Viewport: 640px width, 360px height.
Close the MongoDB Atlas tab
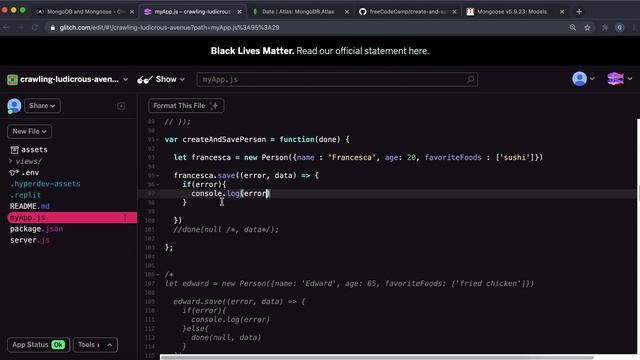[x=347, y=12]
